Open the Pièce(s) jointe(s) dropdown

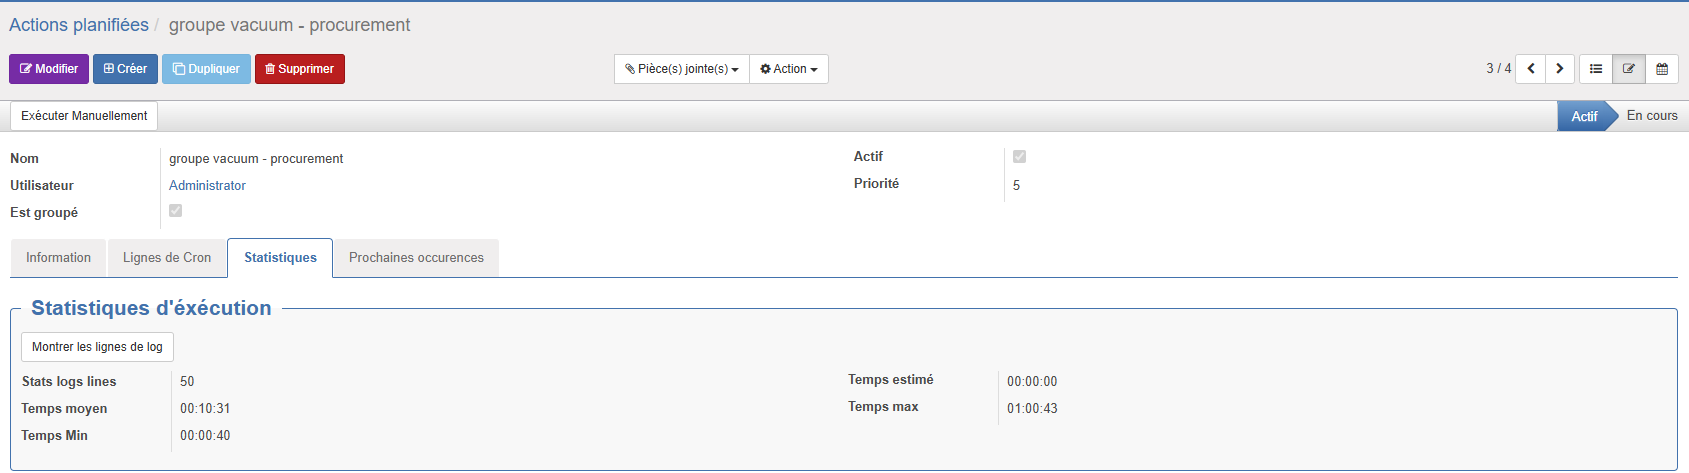click(681, 69)
